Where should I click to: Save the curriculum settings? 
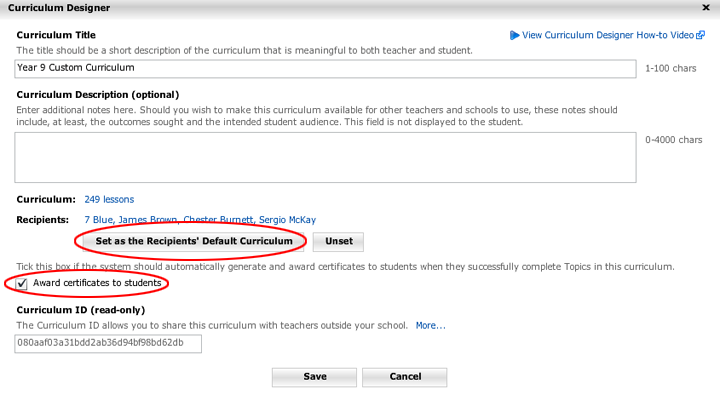click(x=314, y=377)
